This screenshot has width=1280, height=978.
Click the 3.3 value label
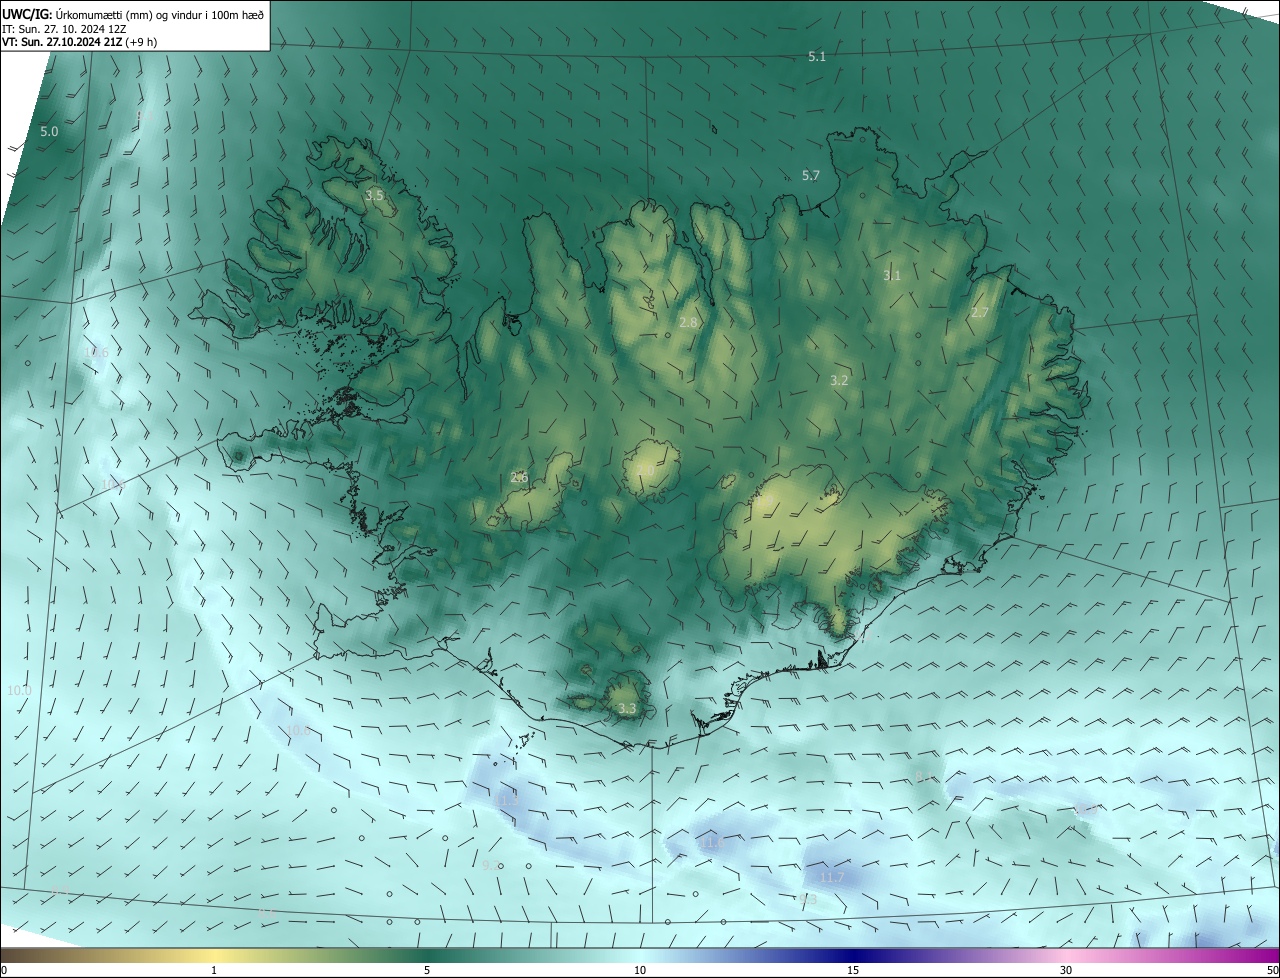point(627,708)
